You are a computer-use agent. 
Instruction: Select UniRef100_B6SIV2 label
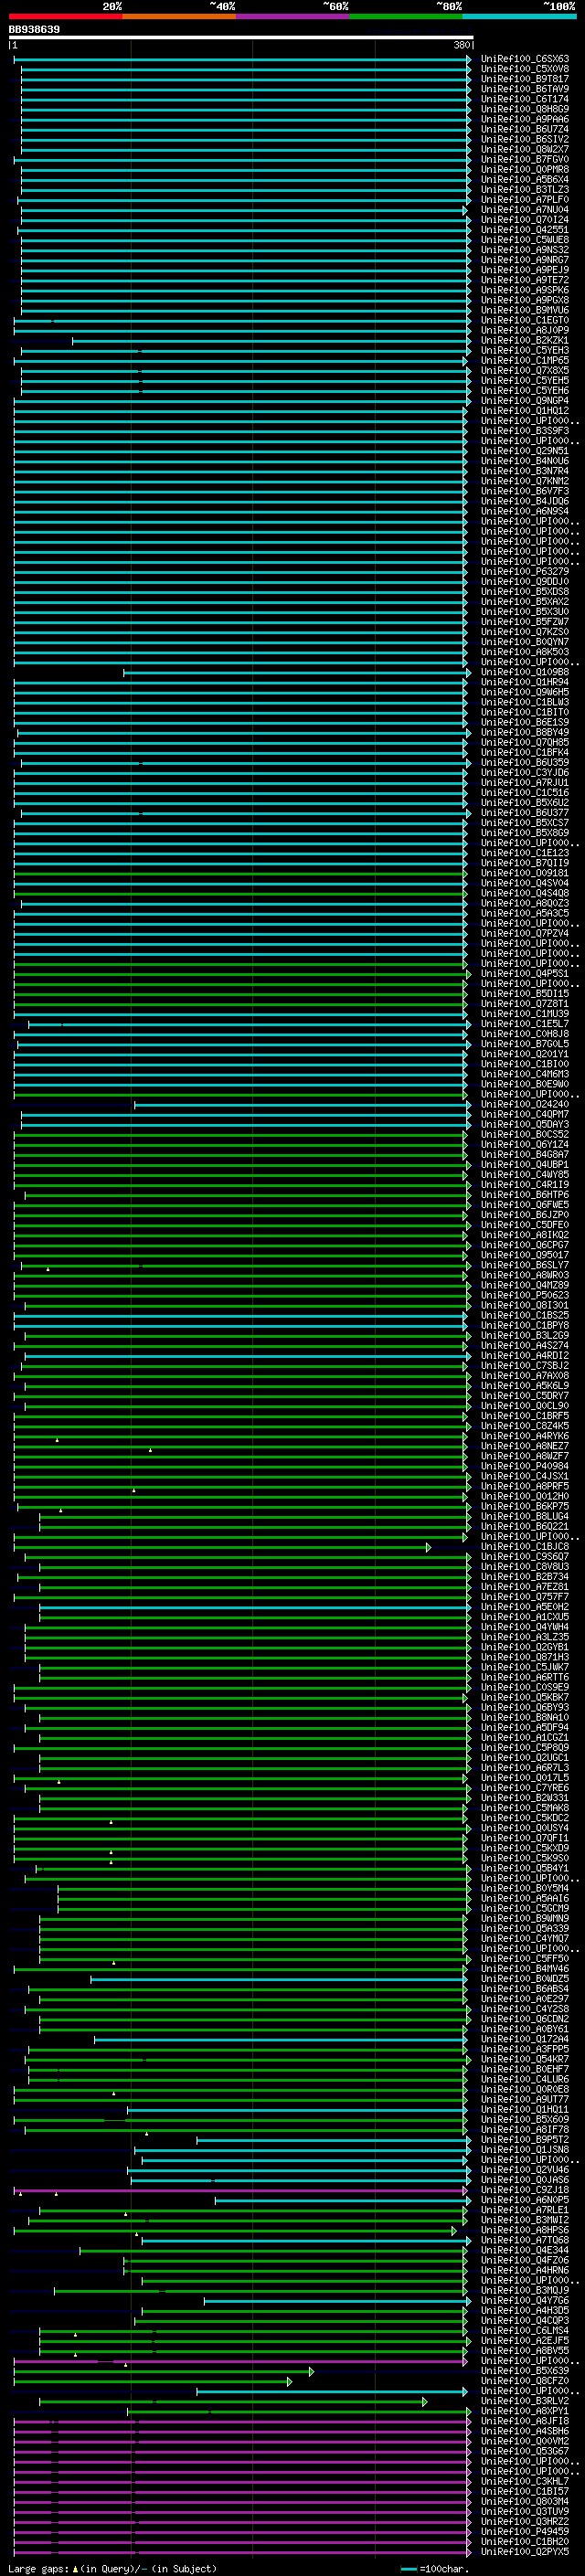[525, 139]
